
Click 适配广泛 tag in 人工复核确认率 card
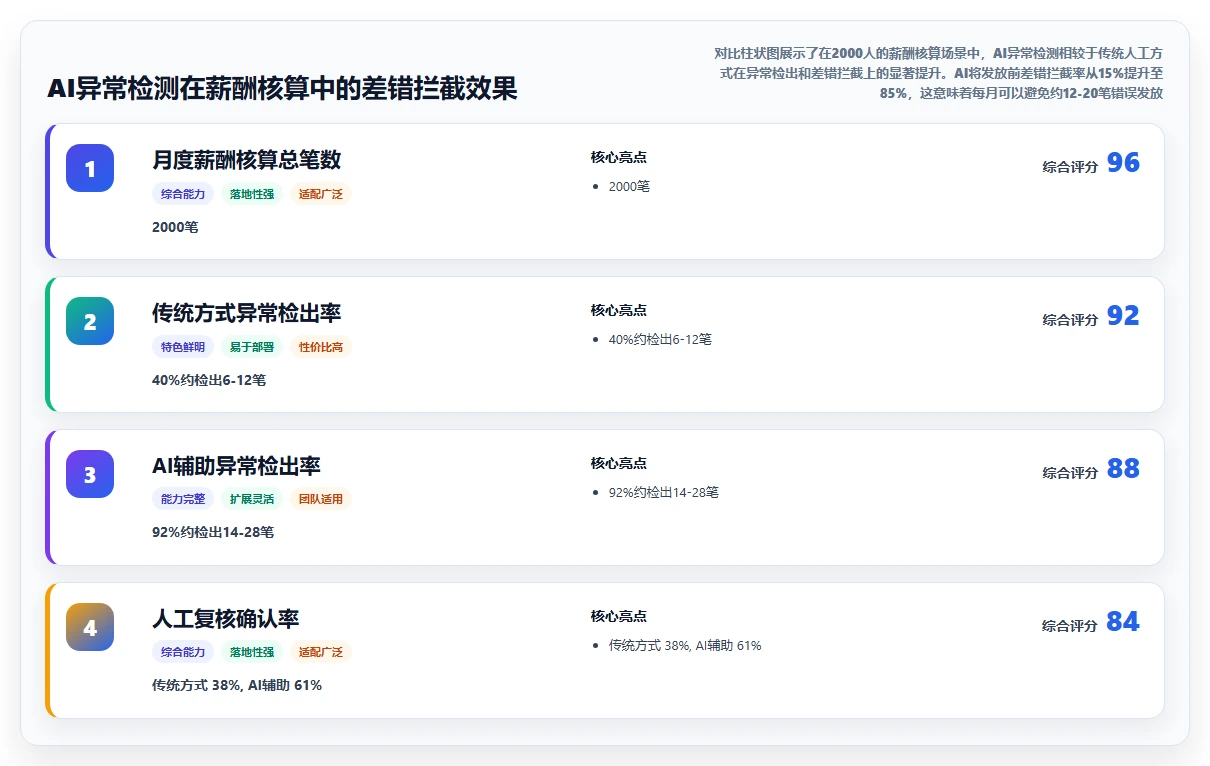[321, 652]
